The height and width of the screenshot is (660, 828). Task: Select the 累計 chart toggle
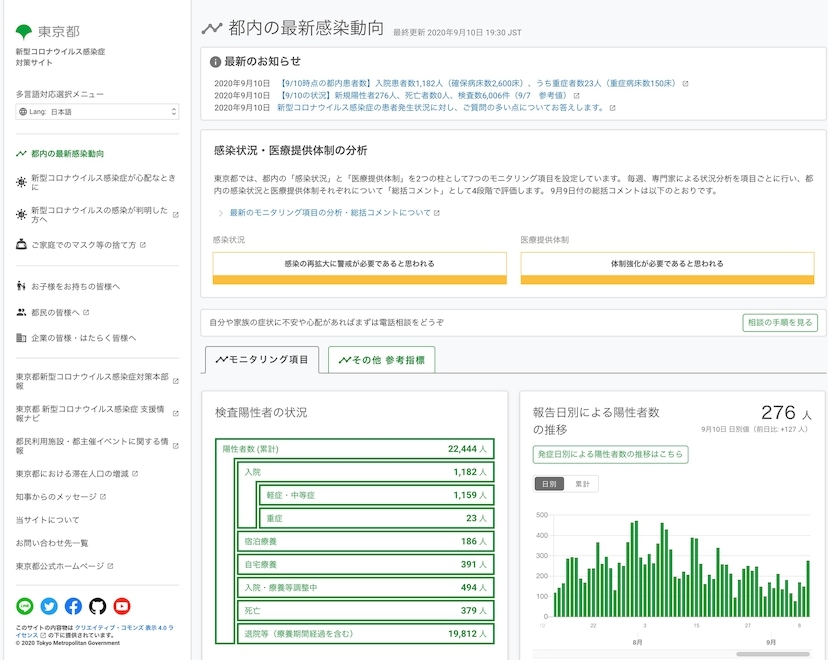[582, 484]
